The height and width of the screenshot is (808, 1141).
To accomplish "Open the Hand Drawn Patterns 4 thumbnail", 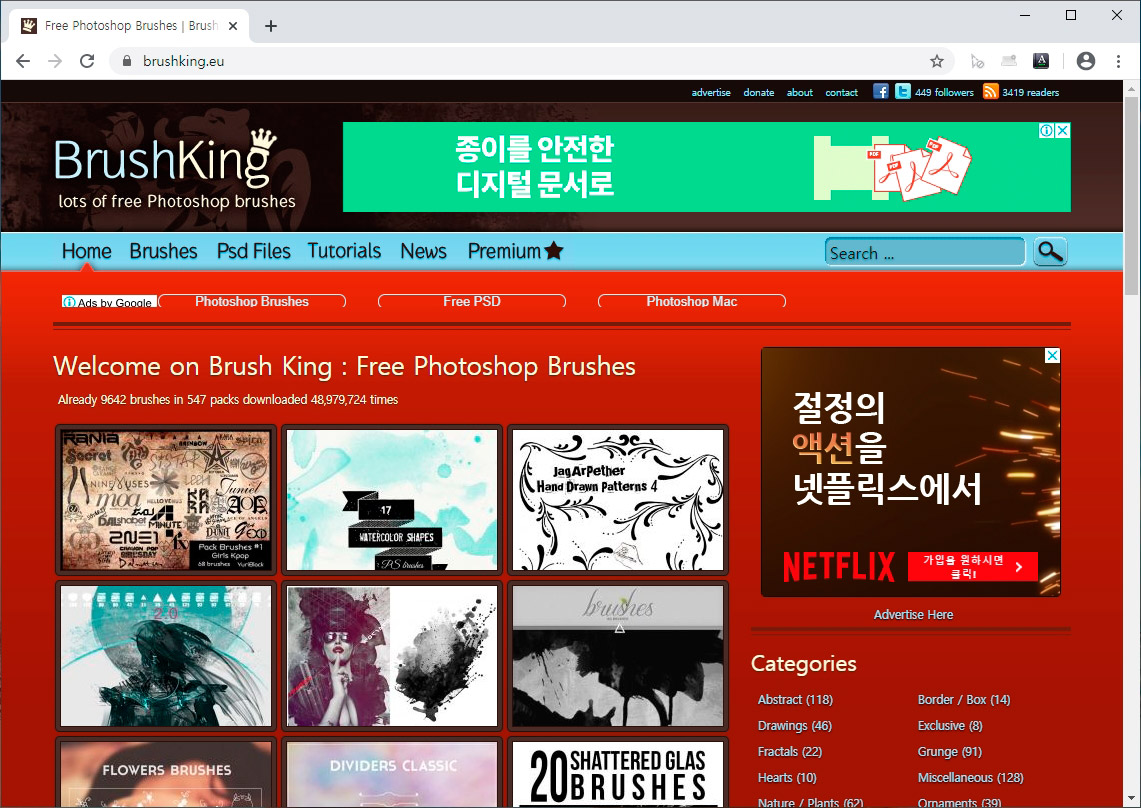I will [618, 500].
